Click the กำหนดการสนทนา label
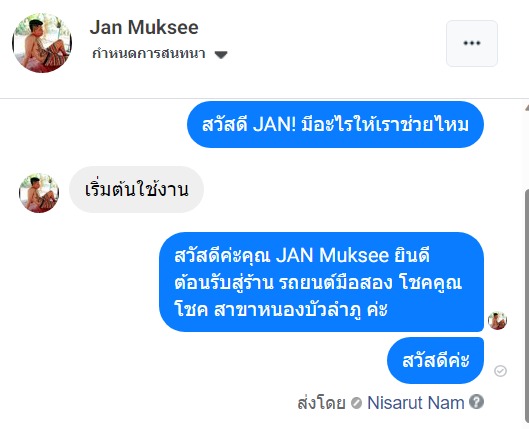 click(x=149, y=54)
